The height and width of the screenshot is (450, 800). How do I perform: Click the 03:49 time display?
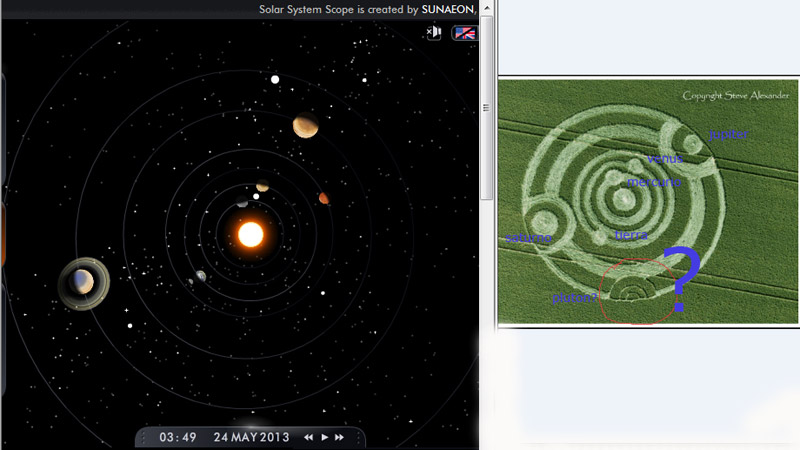pyautogui.click(x=177, y=438)
